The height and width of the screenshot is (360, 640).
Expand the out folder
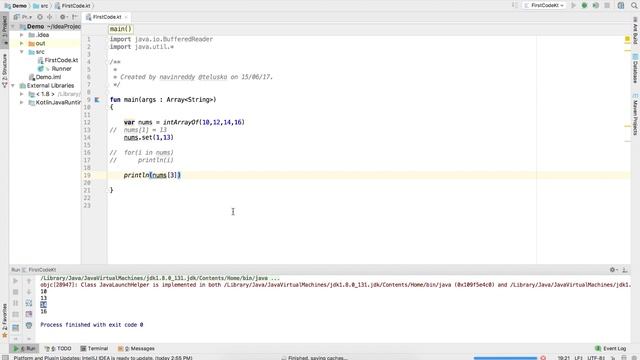tap(22, 43)
